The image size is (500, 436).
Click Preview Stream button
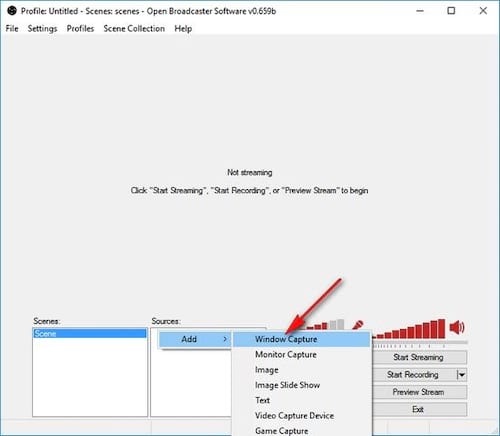(x=419, y=392)
